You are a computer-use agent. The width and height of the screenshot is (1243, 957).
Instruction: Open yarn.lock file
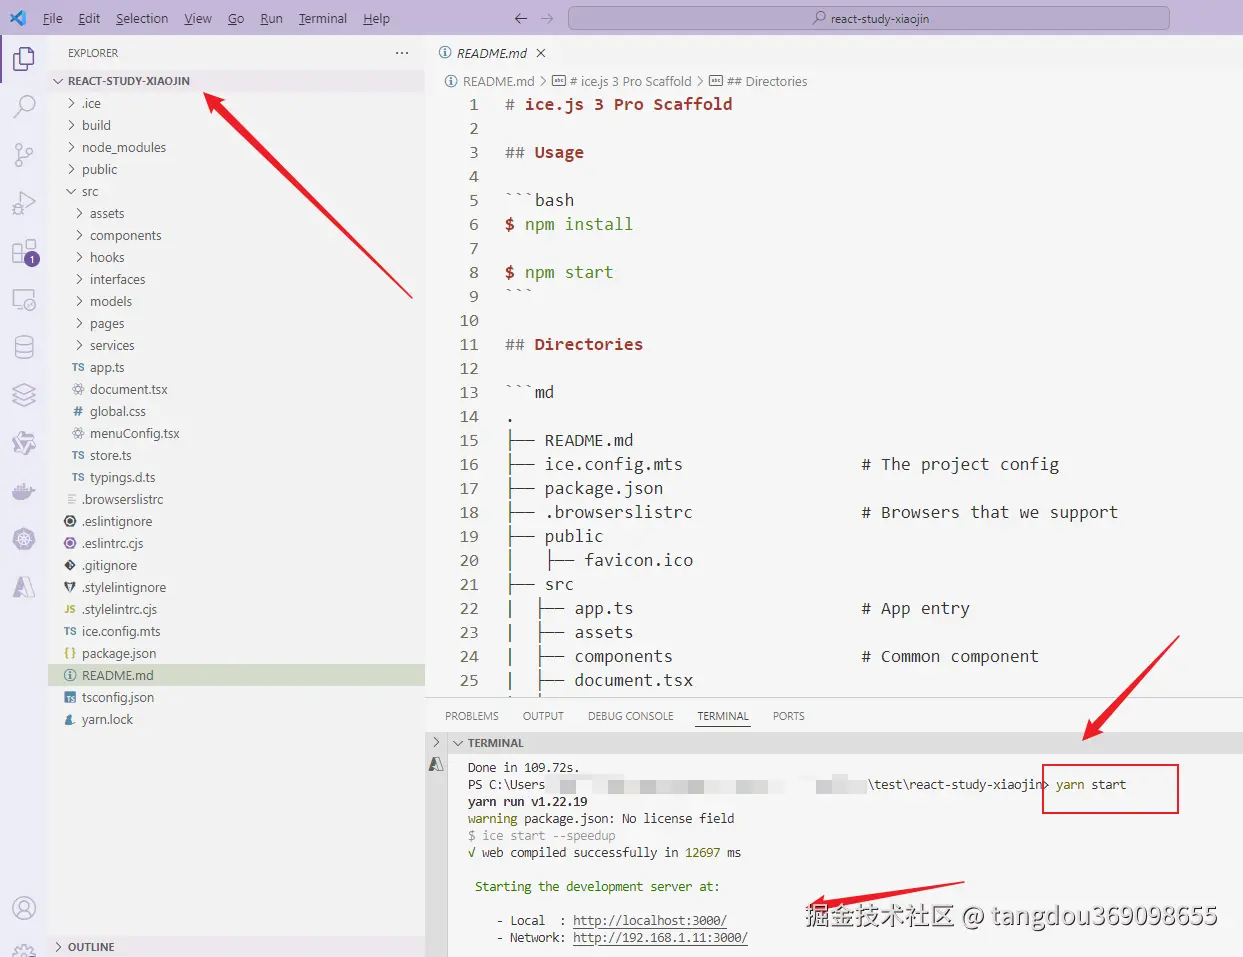coord(236,719)
